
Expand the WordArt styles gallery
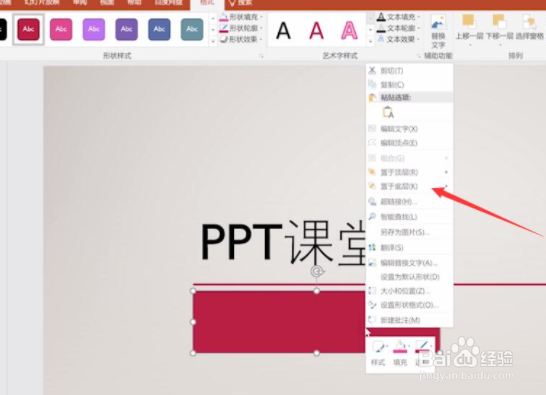tap(370, 41)
